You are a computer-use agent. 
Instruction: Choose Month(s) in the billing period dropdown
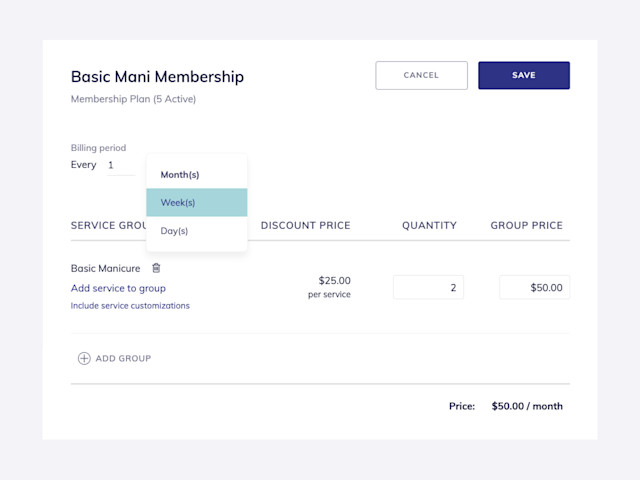tap(197, 175)
